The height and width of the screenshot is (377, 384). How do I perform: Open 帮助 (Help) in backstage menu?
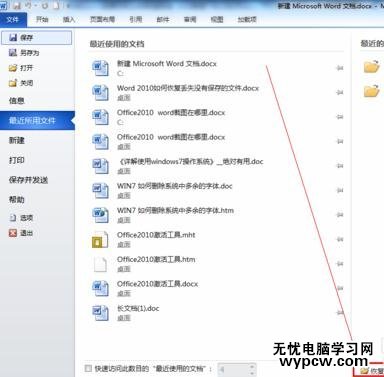17,200
